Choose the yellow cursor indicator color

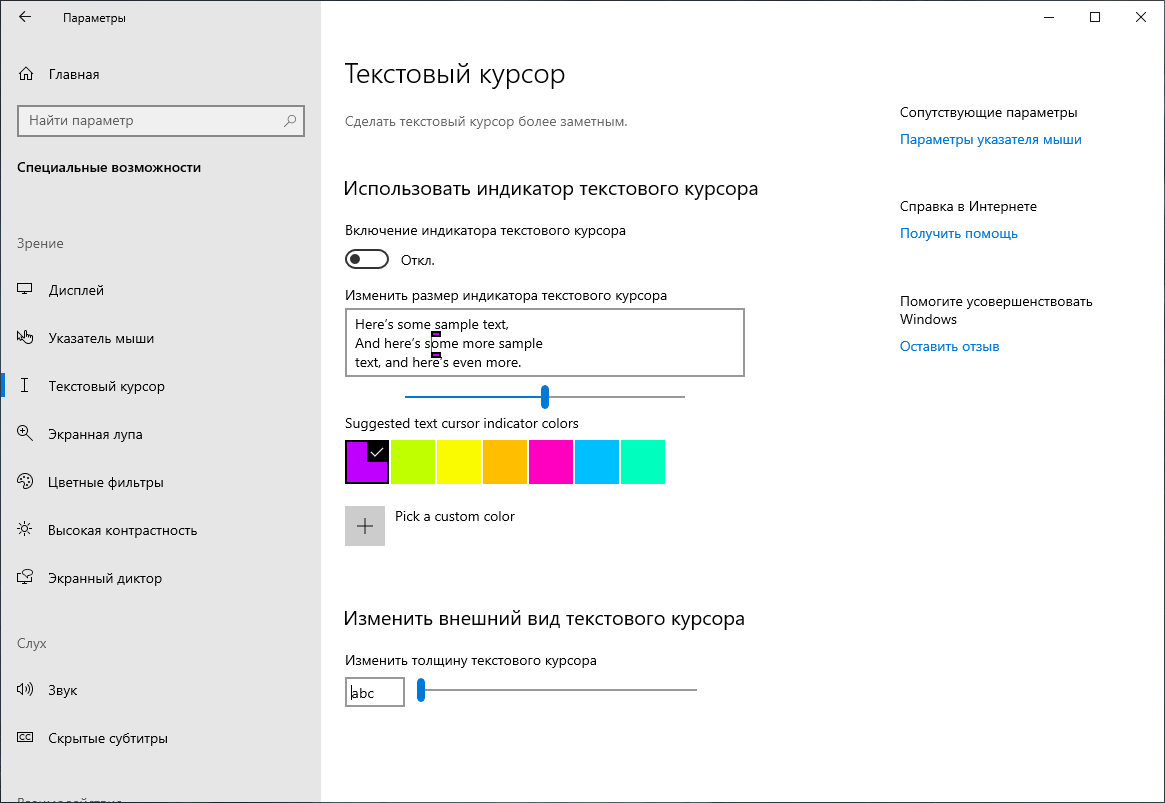click(459, 462)
